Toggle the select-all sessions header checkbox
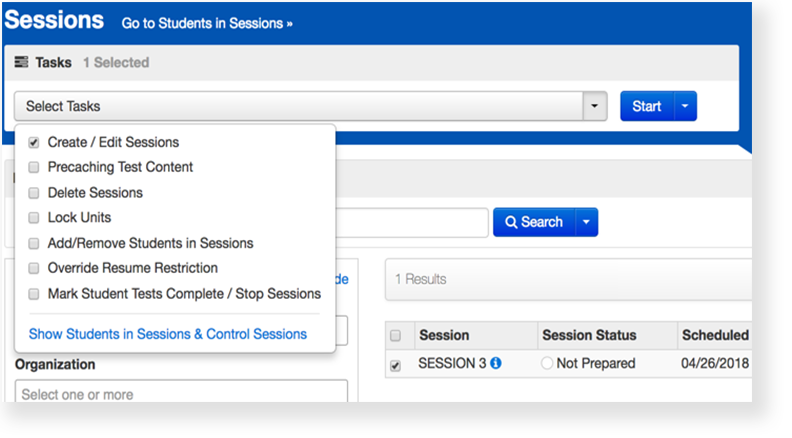This screenshot has width=792, height=438. click(x=395, y=335)
